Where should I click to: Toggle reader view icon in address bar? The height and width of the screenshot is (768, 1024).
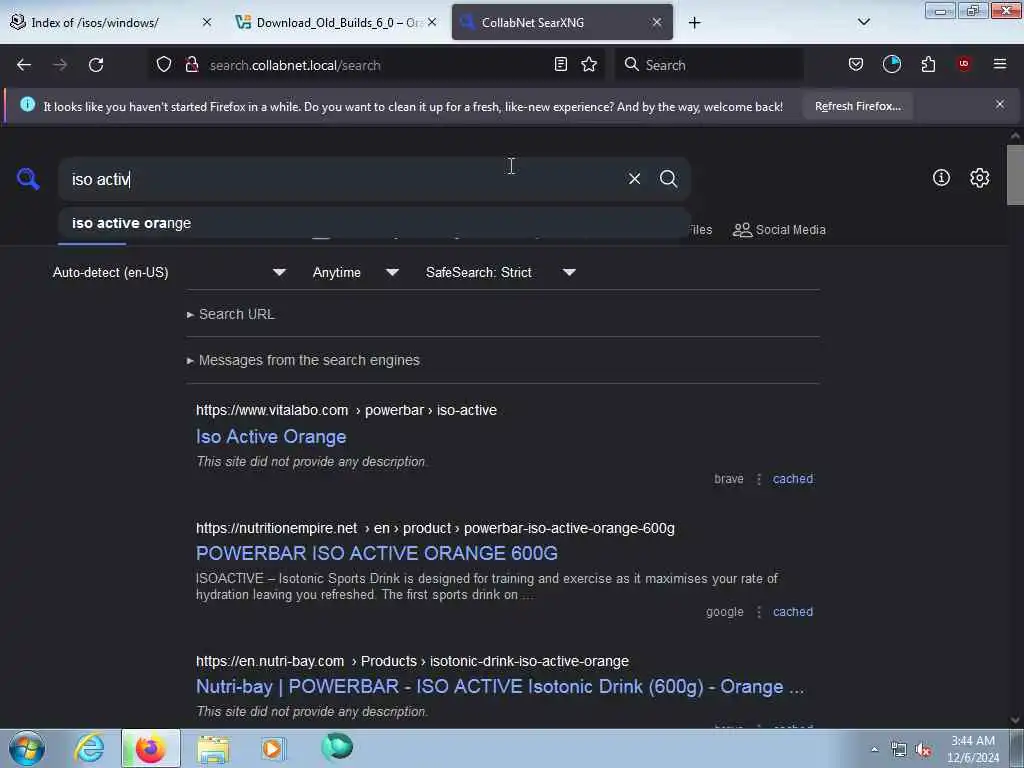click(560, 64)
